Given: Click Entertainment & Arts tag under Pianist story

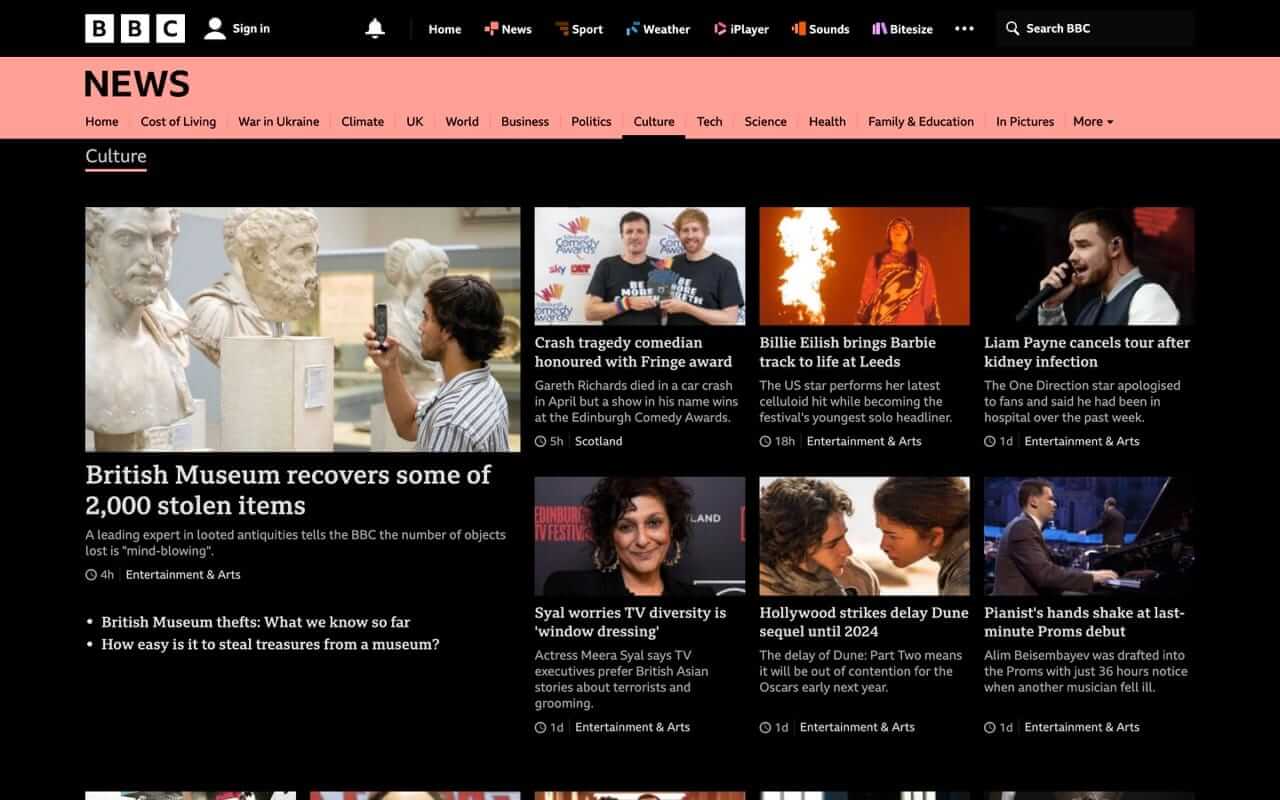Looking at the screenshot, I should click(x=1082, y=727).
